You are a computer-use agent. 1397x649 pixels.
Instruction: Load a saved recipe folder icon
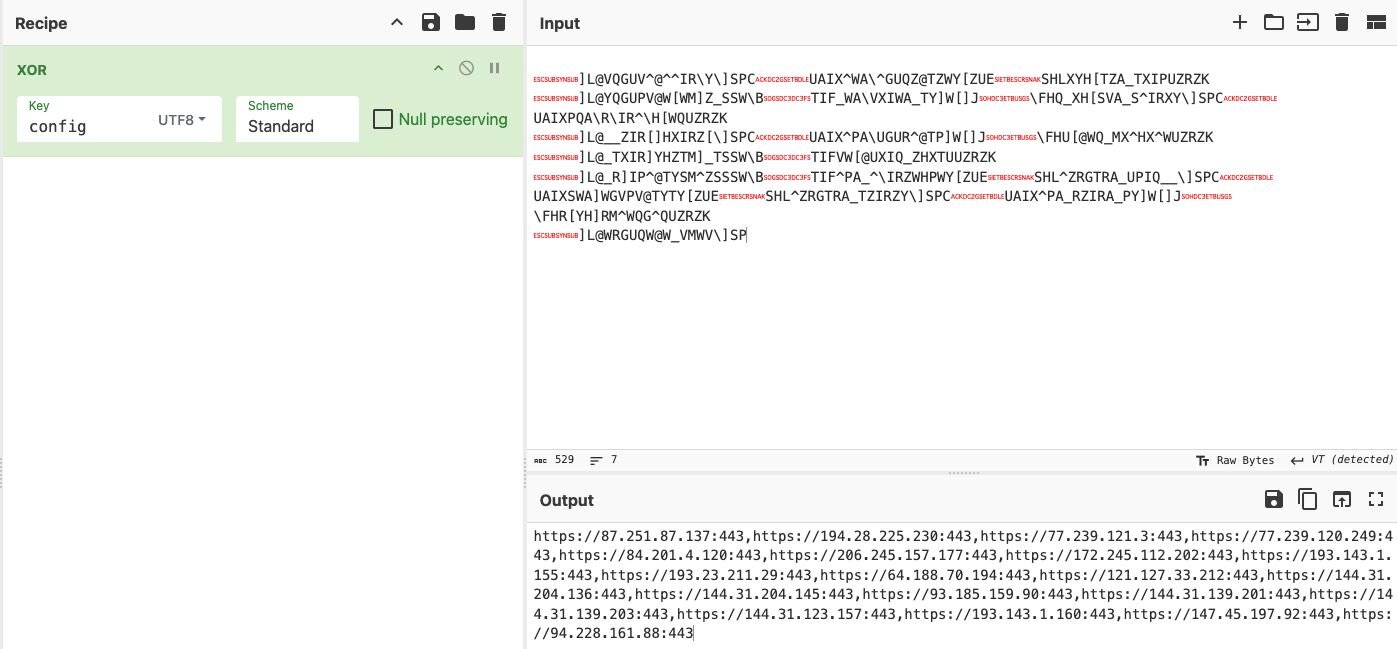click(464, 22)
